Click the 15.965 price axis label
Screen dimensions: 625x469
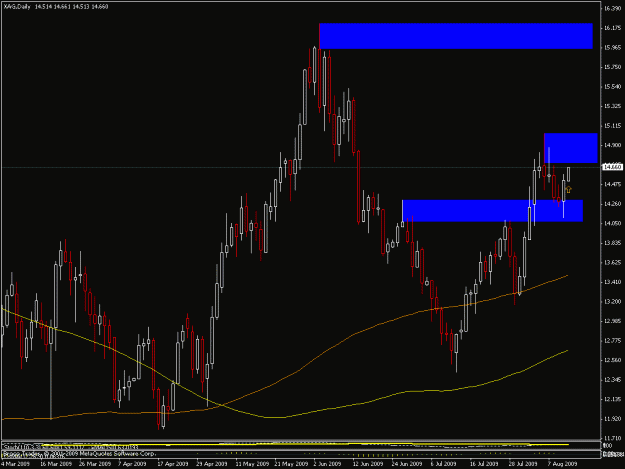[613, 47]
